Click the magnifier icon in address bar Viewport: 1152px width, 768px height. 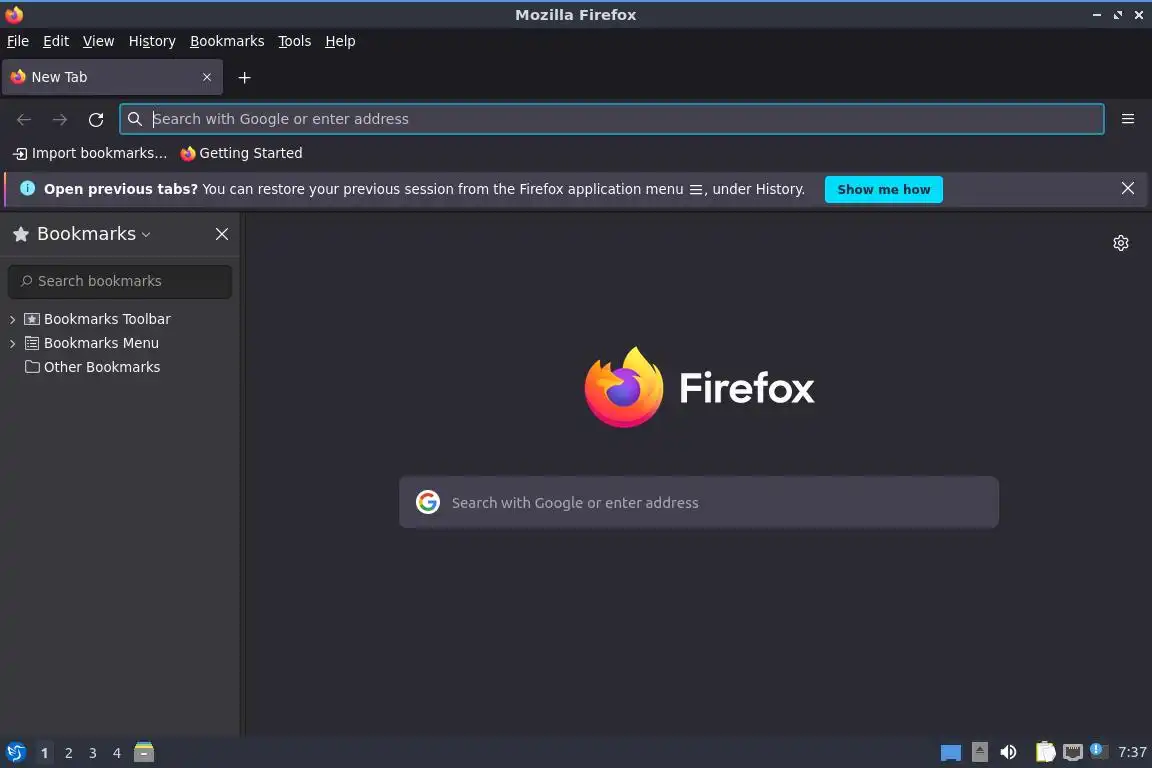click(x=134, y=119)
